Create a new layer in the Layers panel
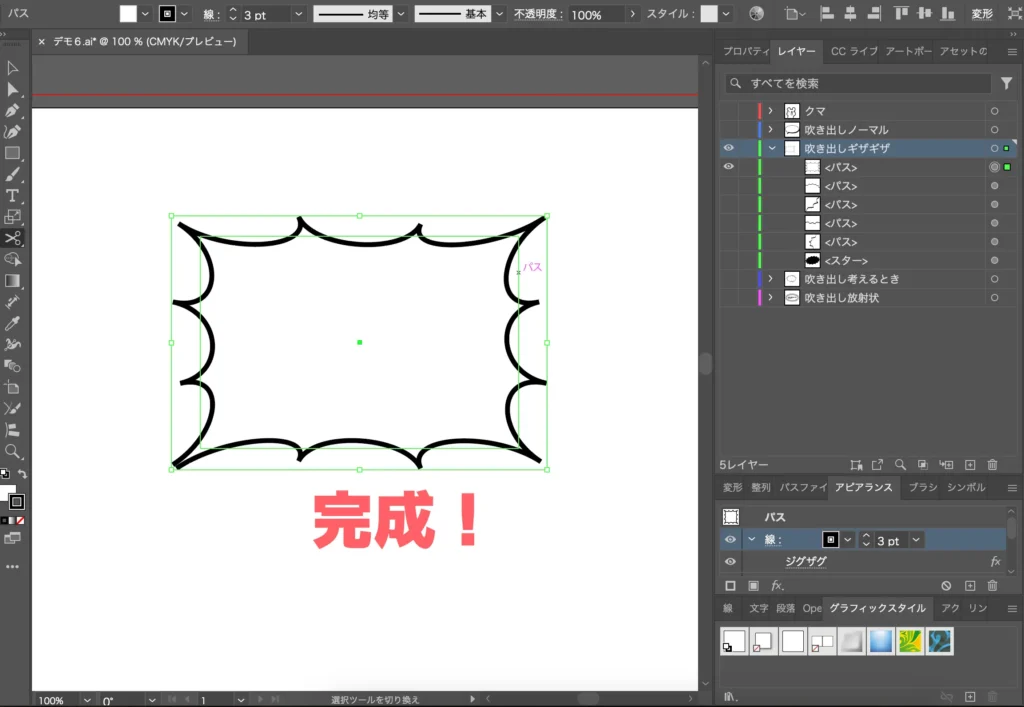The height and width of the screenshot is (707, 1024). pos(968,465)
